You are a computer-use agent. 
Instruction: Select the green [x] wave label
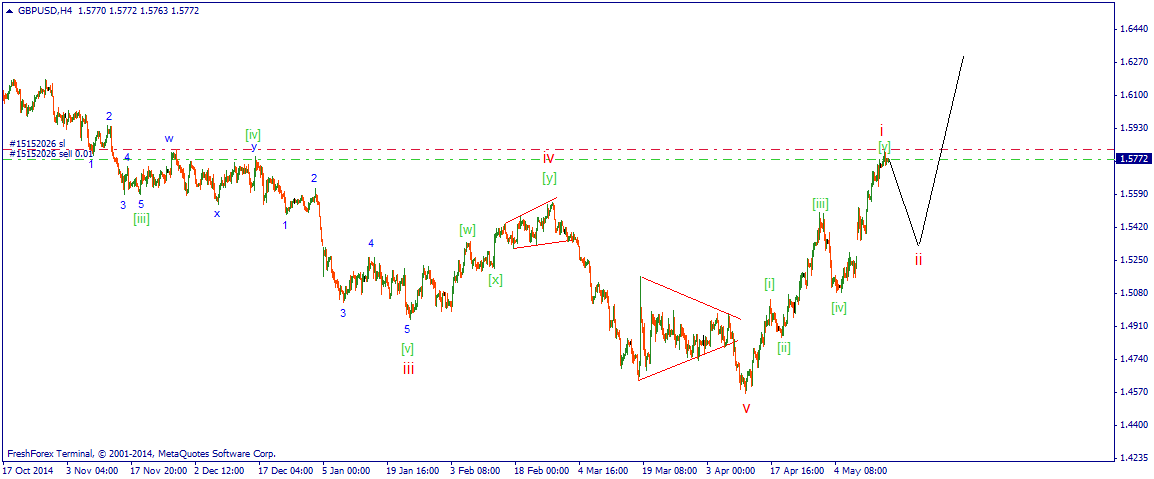pyautogui.click(x=495, y=279)
